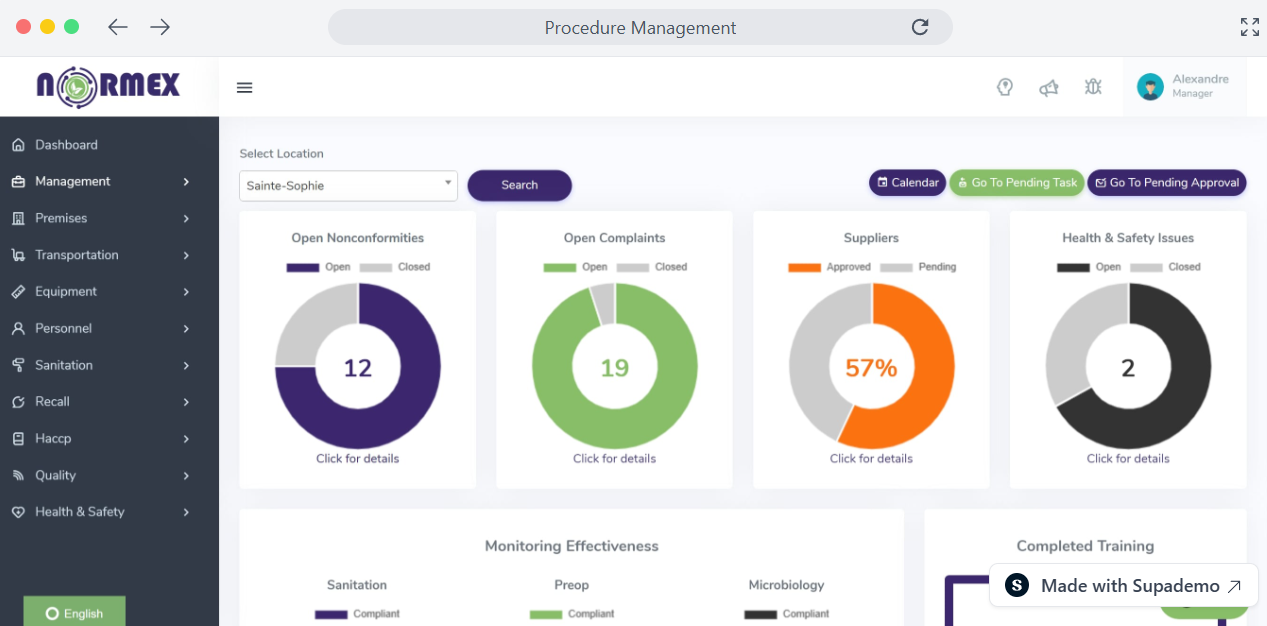Open the bug report icon
The image size is (1267, 626).
point(1093,87)
